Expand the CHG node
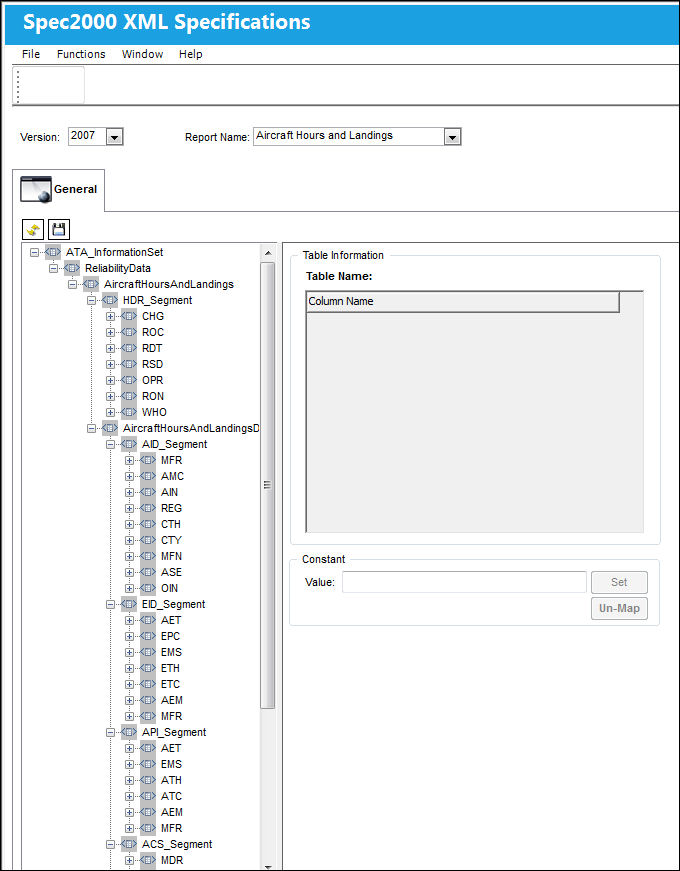The image size is (680, 871). [x=110, y=316]
